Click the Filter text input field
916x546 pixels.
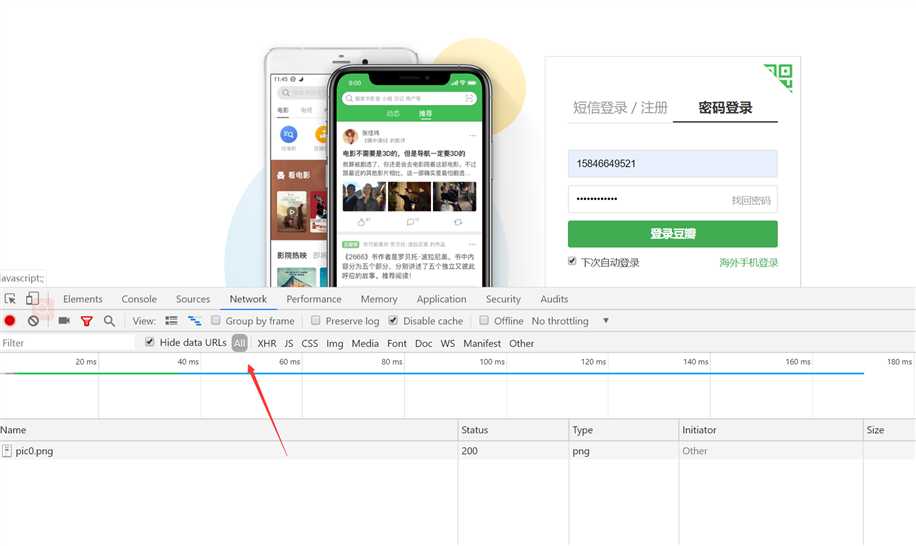click(67, 343)
